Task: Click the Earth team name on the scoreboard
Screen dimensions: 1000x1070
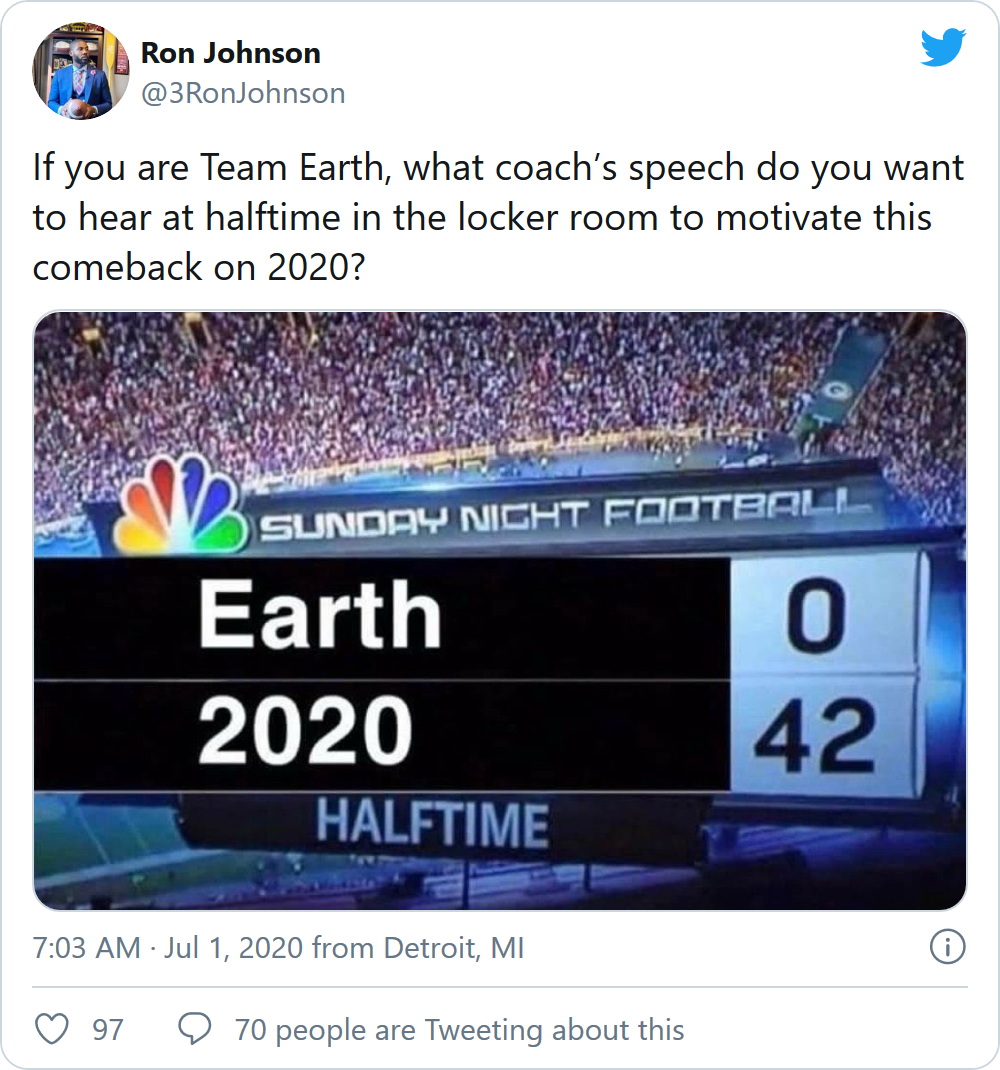Action: (x=319, y=616)
